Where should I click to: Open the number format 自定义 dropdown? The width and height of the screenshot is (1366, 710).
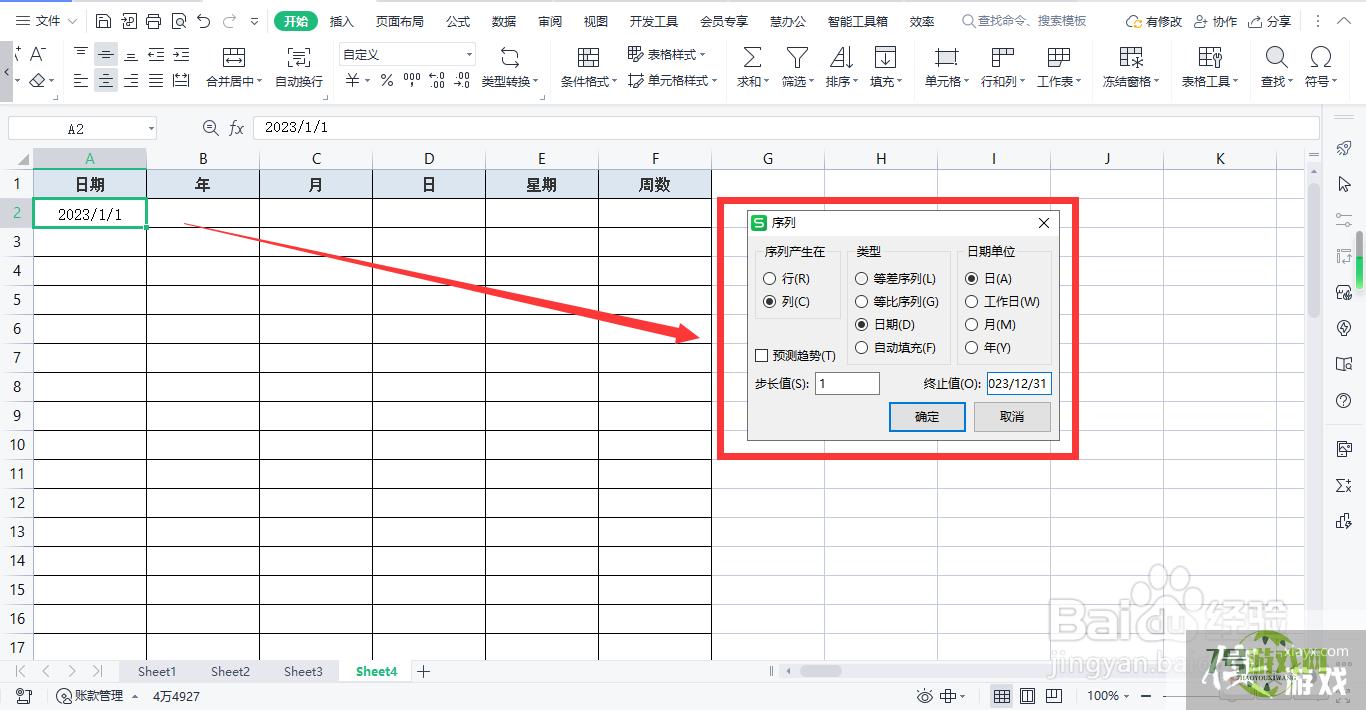point(469,55)
